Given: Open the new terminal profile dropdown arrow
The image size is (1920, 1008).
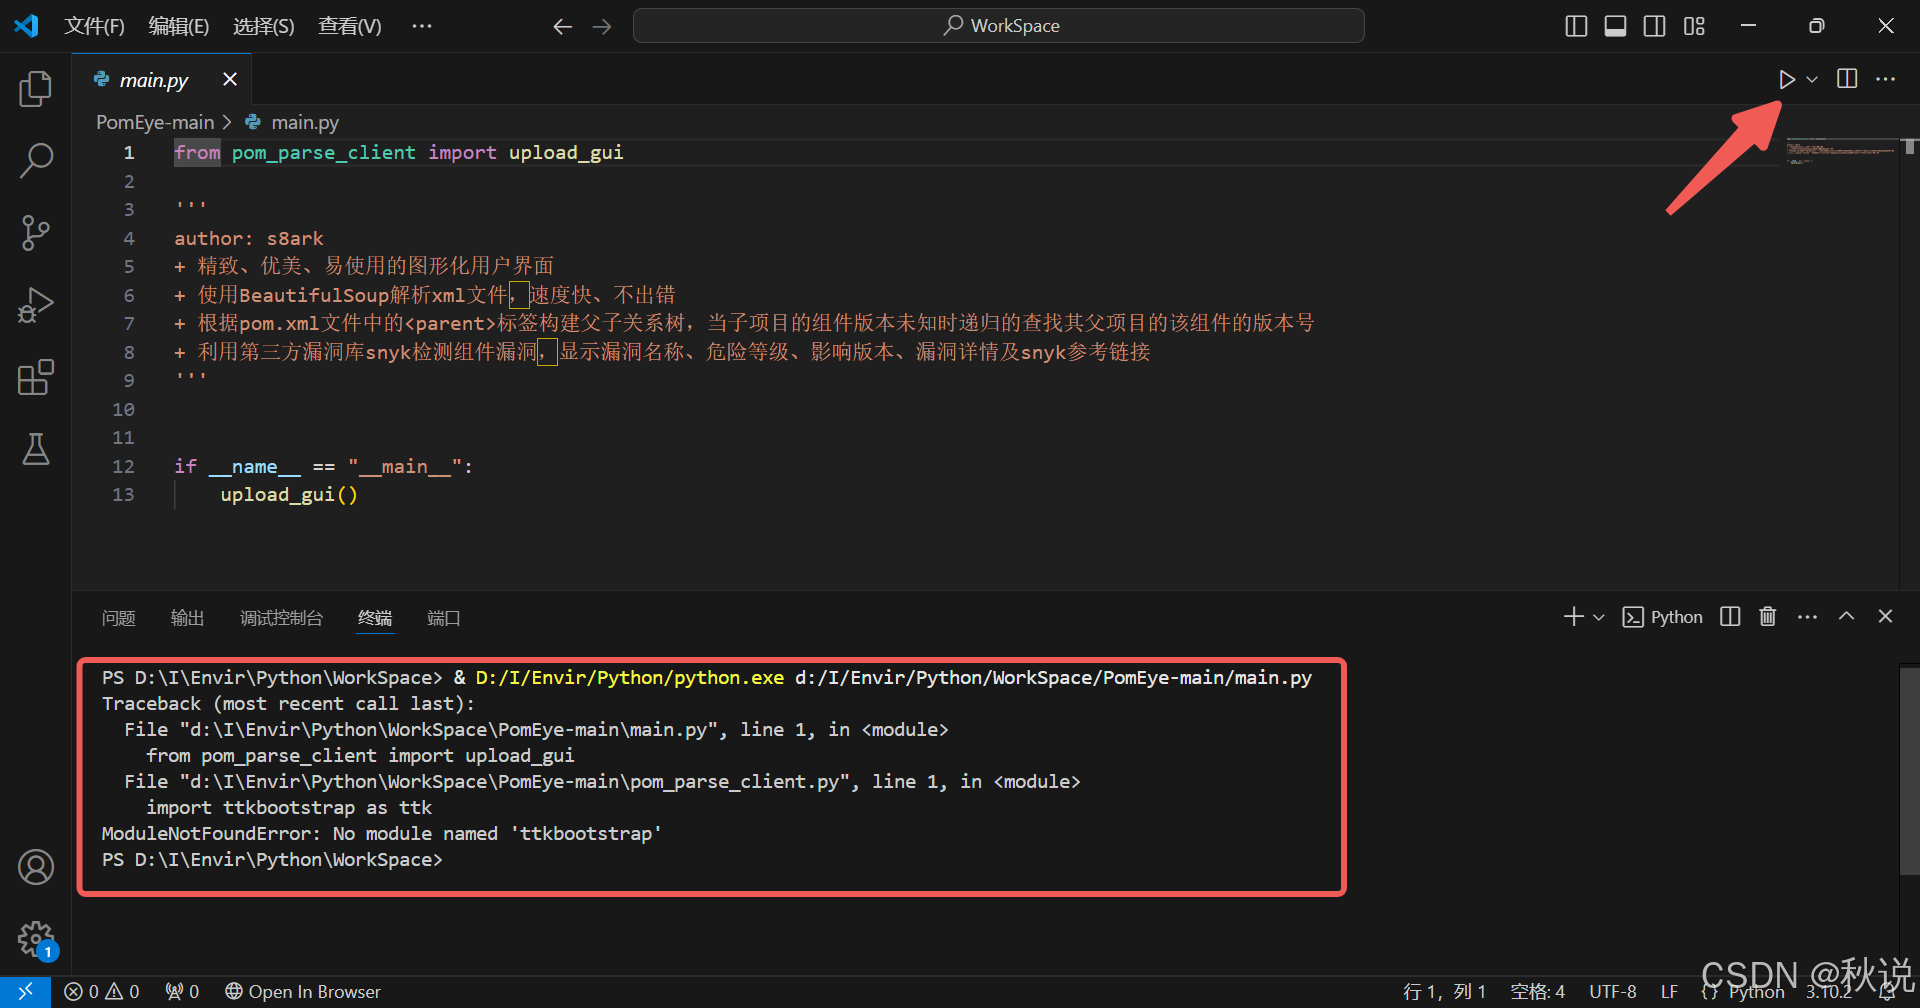Looking at the screenshot, I should click(x=1599, y=617).
